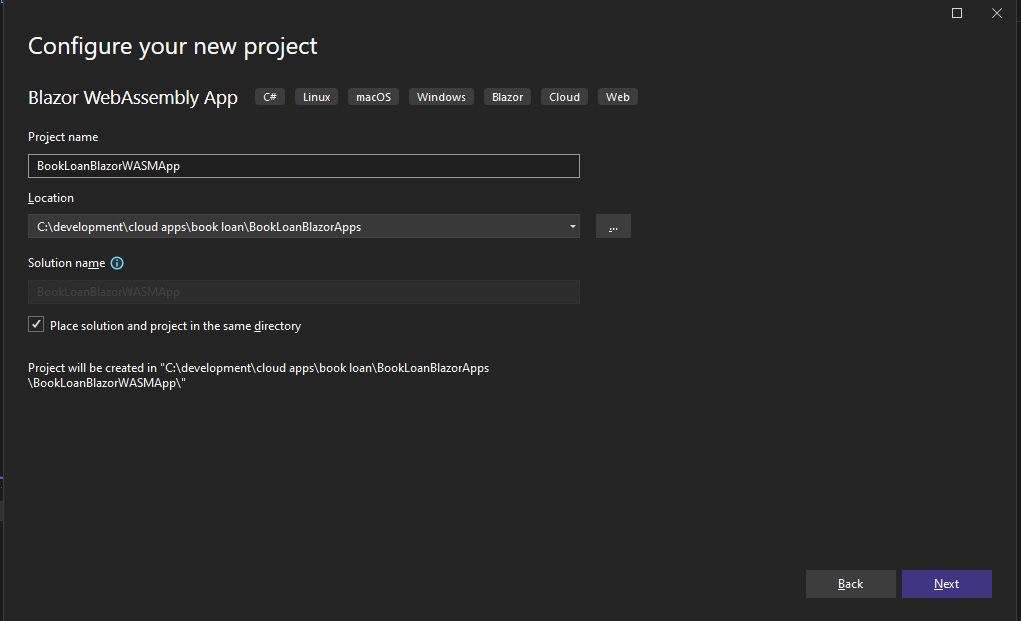Click the checkbox label about same directory
This screenshot has height=621, width=1021.
(x=175, y=326)
